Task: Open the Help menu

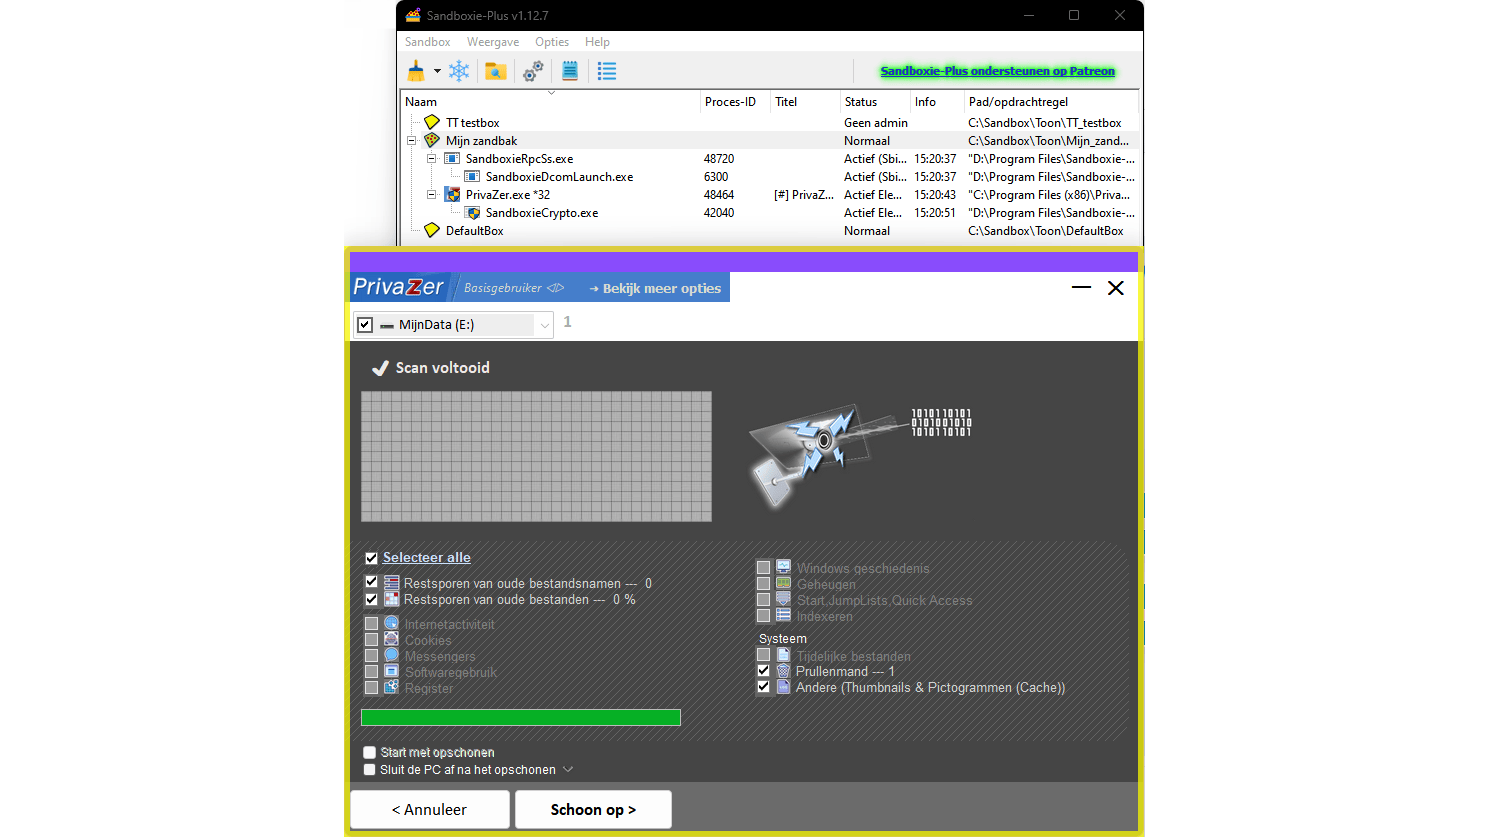Action: pos(597,42)
